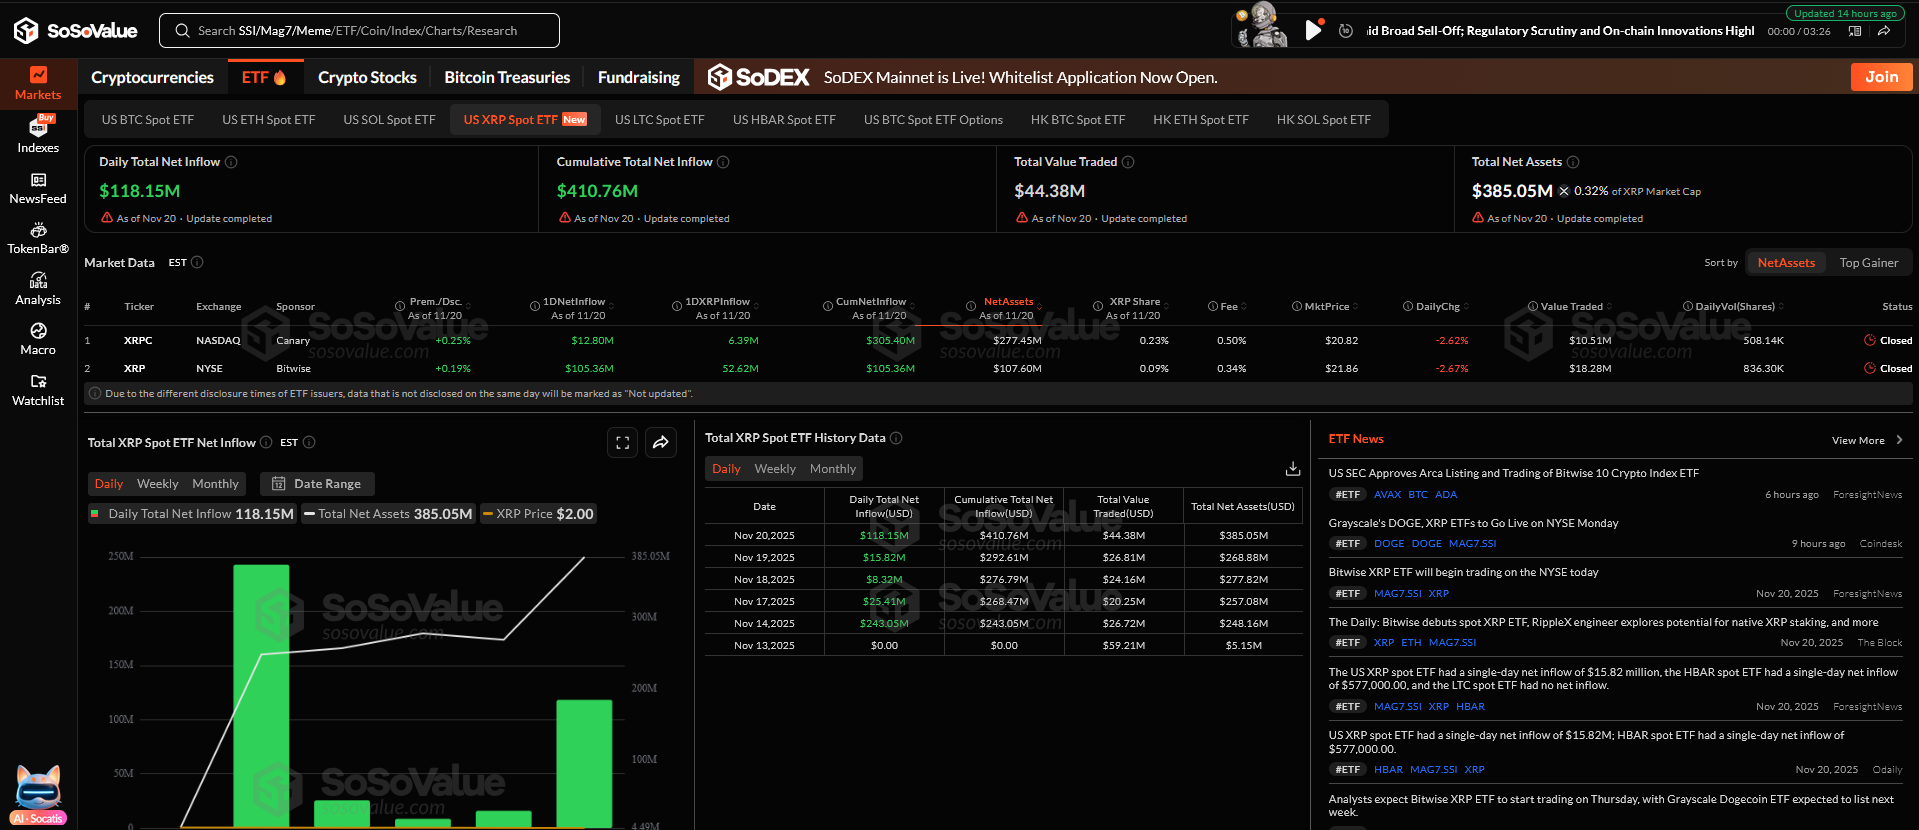Open Macro from the sidebar
The image size is (1919, 830).
click(38, 339)
